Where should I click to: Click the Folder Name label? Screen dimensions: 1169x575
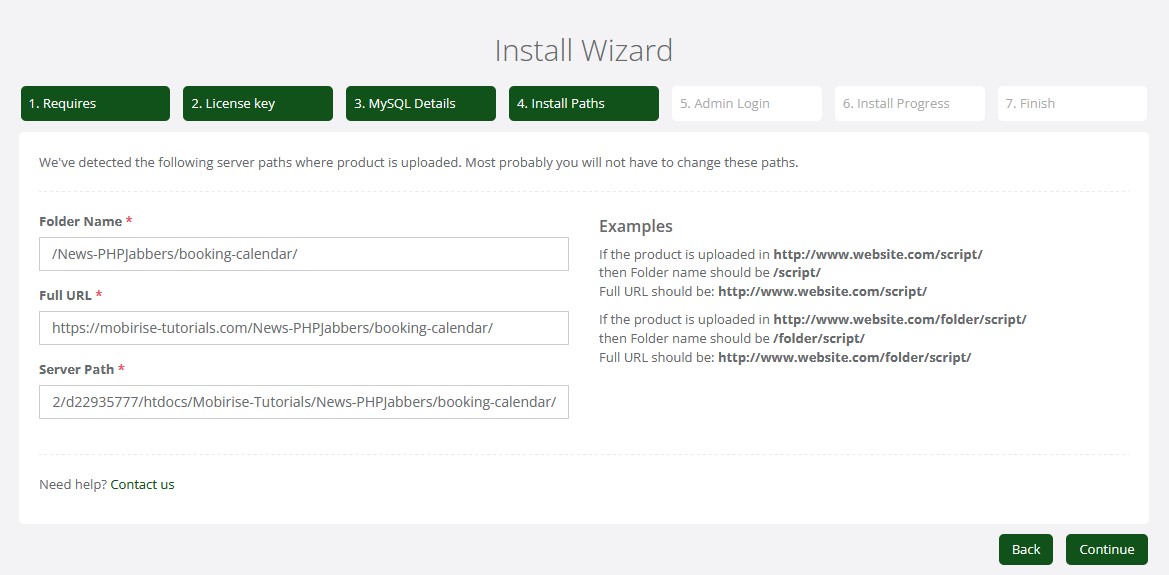click(80, 221)
